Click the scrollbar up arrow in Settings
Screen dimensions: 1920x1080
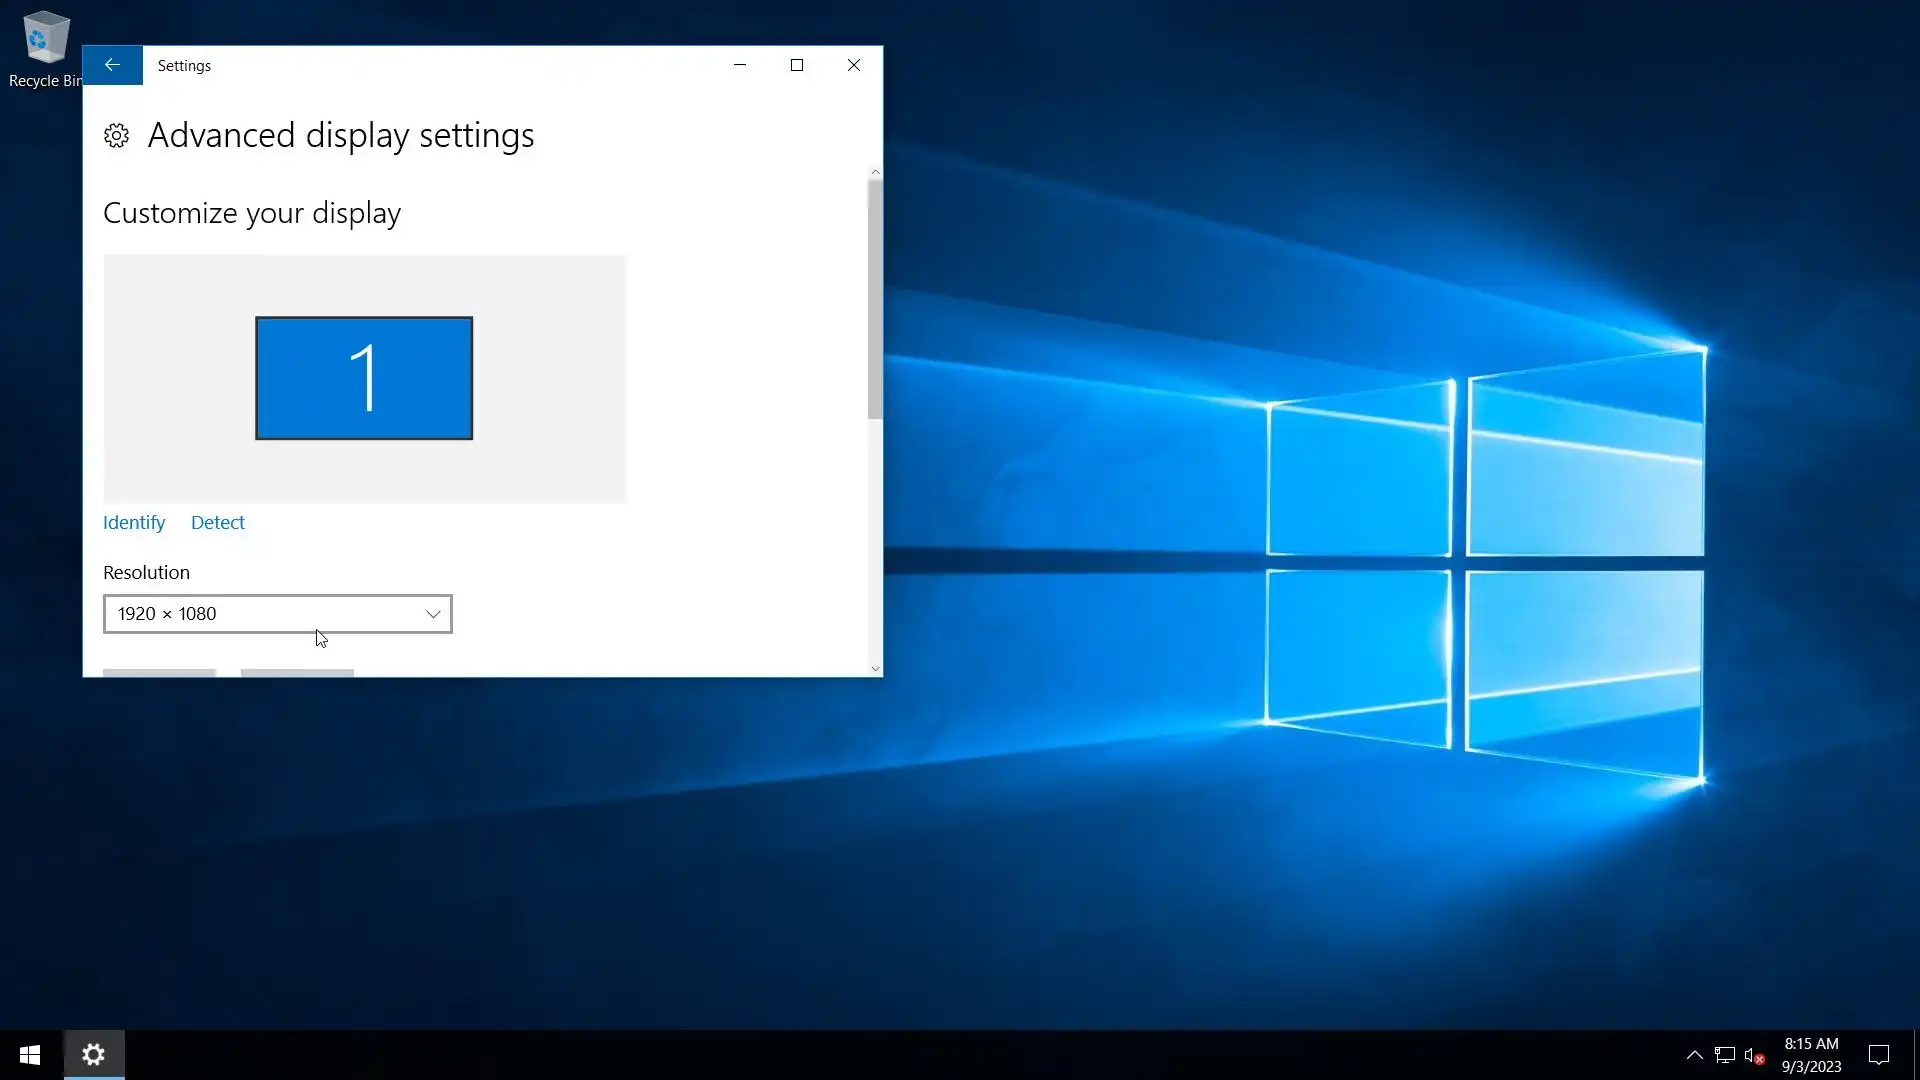875,172
